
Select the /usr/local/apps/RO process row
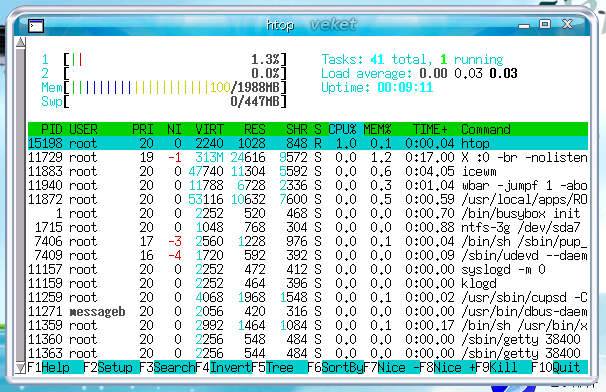click(x=308, y=199)
